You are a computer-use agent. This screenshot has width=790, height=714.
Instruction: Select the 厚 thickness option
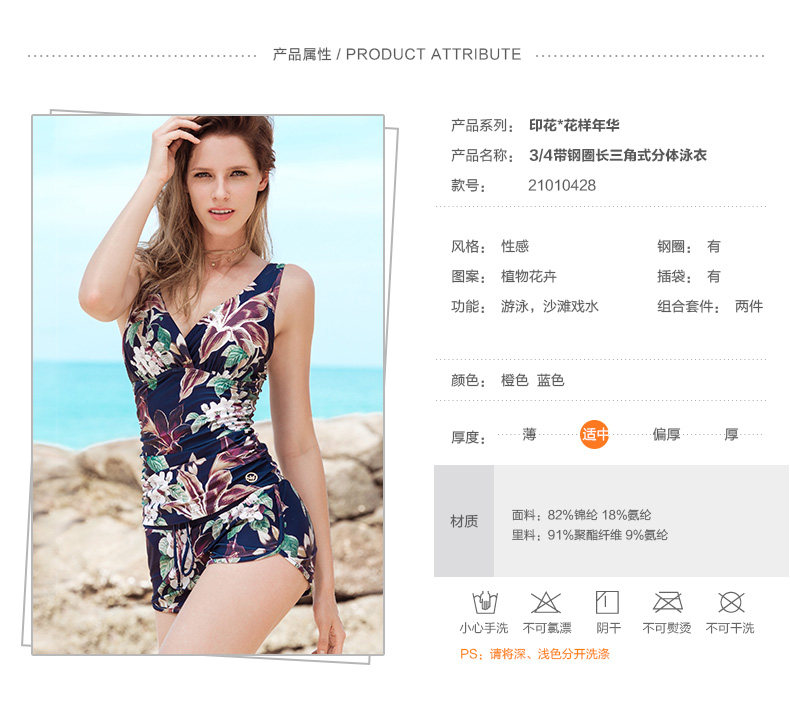pyautogui.click(x=731, y=434)
